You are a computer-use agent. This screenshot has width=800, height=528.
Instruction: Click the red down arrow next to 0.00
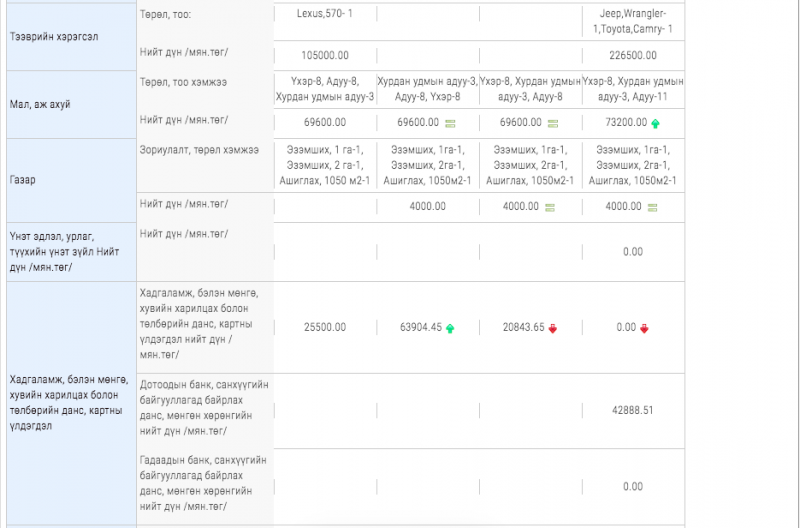(644, 327)
